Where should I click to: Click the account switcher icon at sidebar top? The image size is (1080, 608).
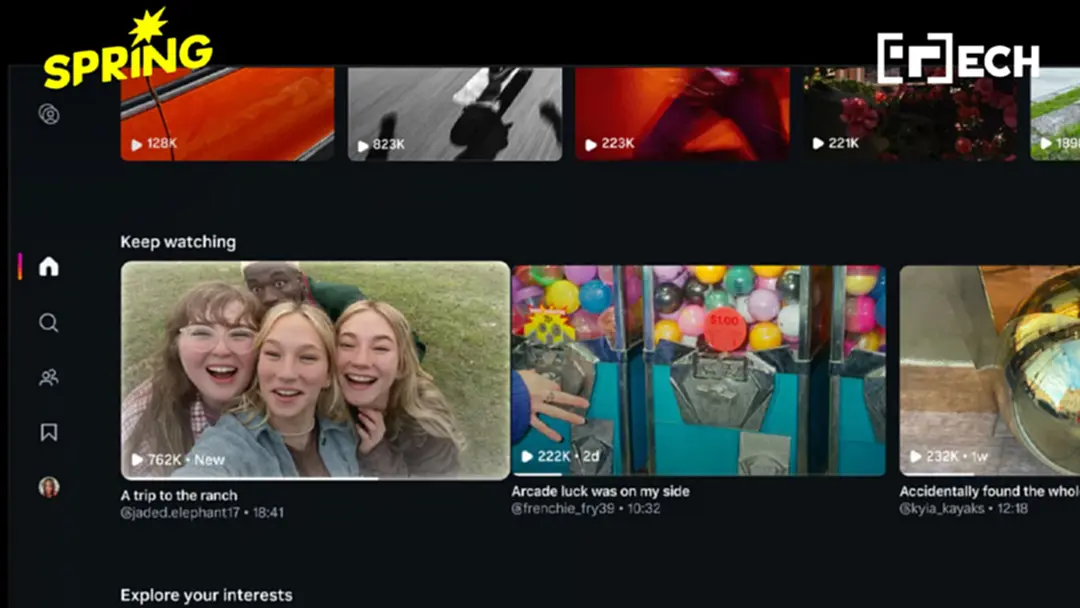(x=49, y=114)
